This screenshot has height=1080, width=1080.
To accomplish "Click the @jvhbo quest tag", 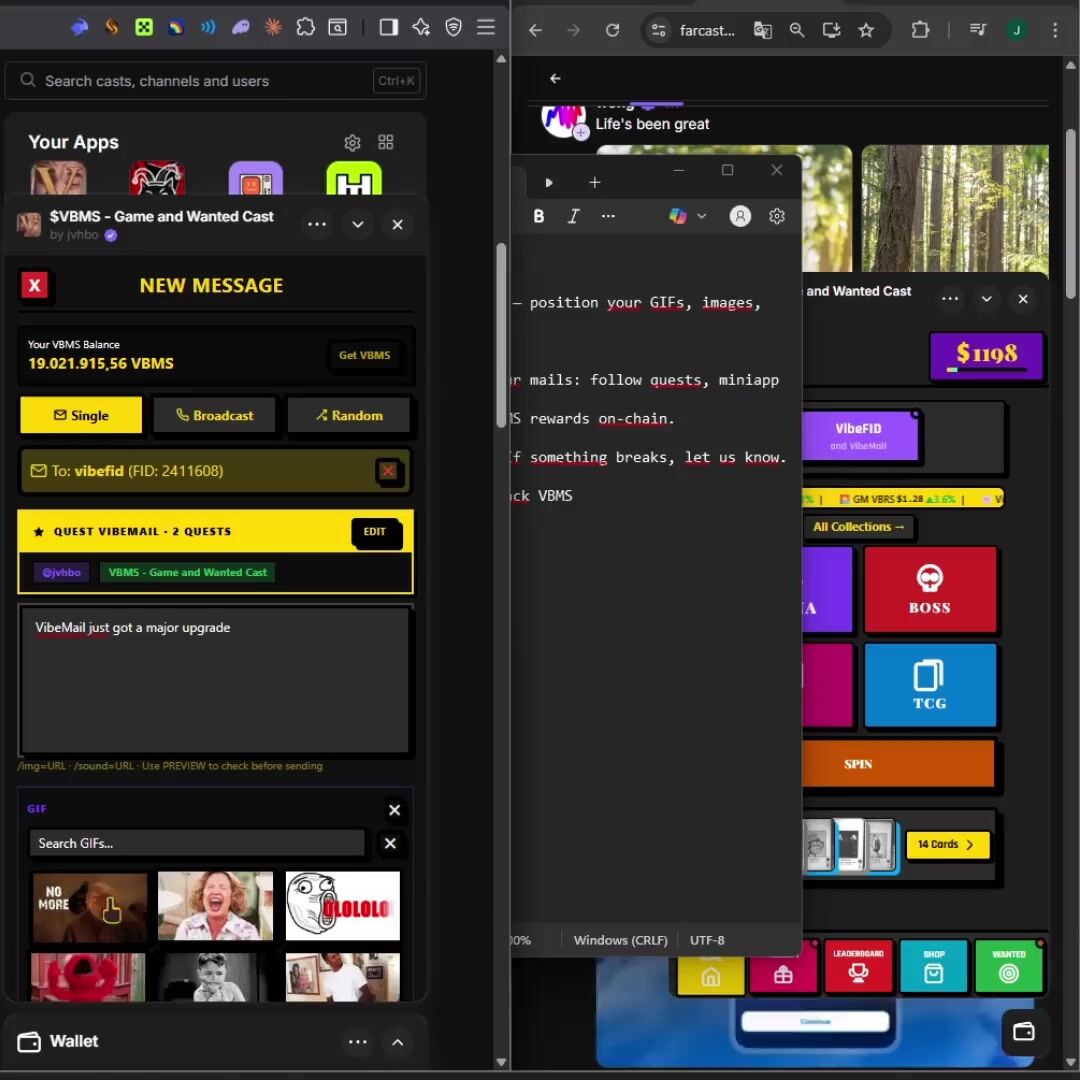I will point(61,572).
